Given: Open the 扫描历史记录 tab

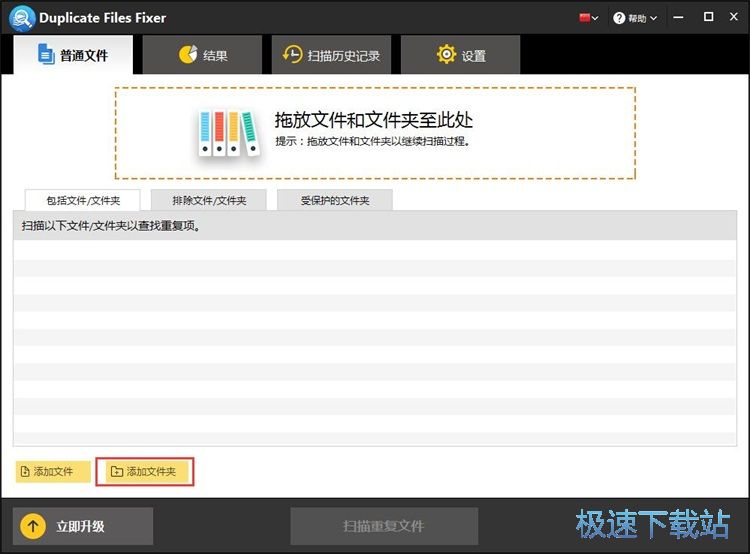Looking at the screenshot, I should (x=331, y=55).
